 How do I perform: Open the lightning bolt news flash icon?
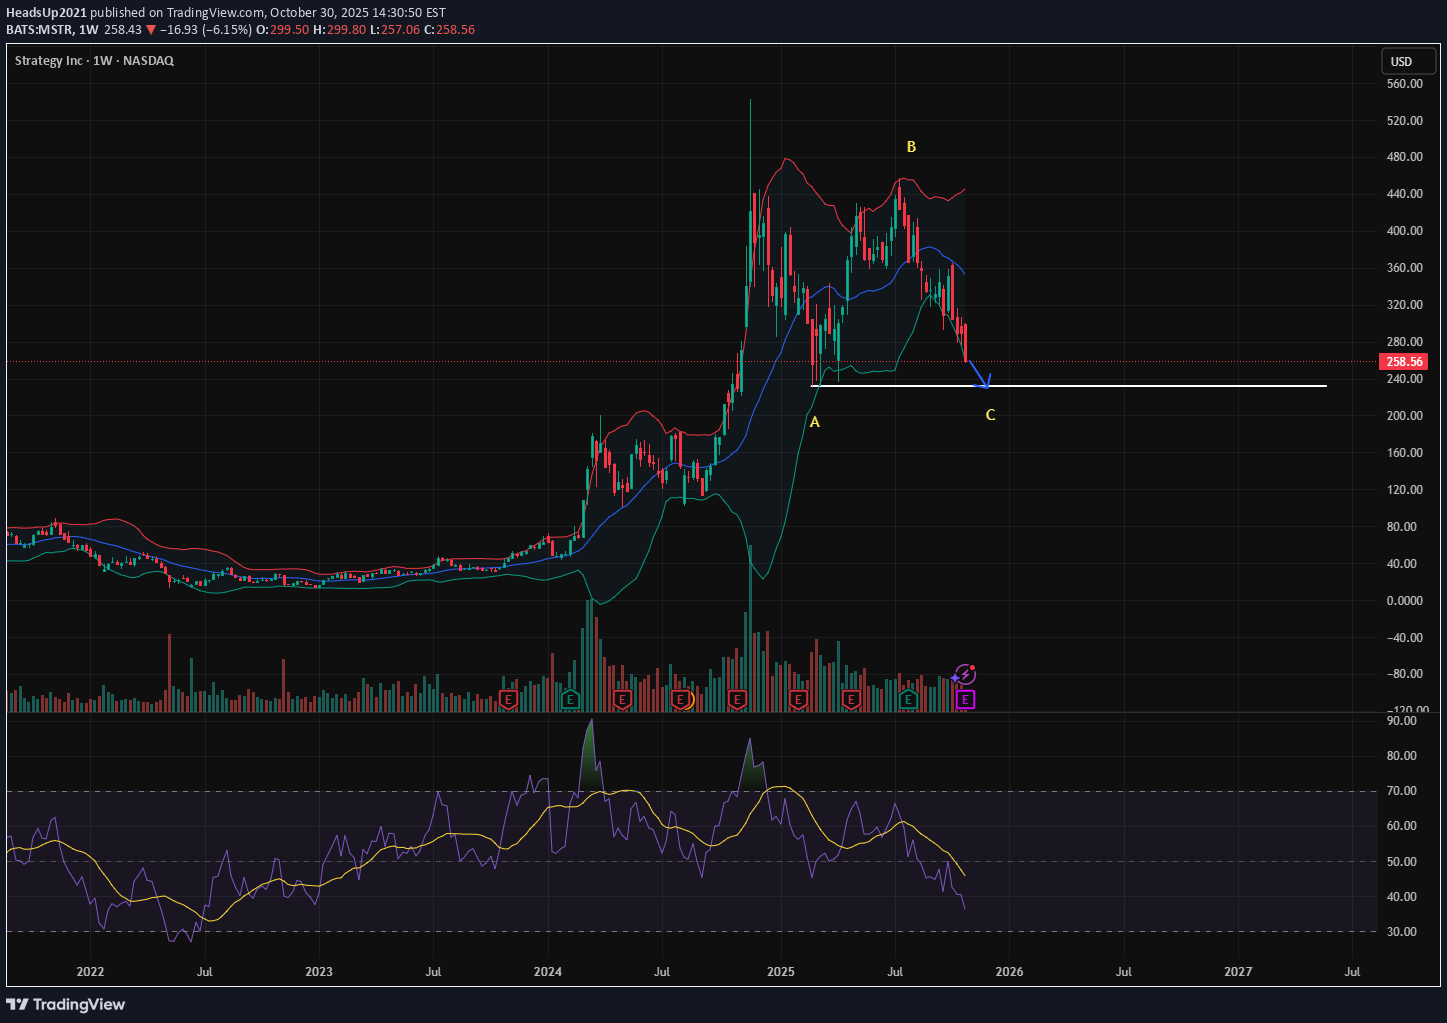965,675
